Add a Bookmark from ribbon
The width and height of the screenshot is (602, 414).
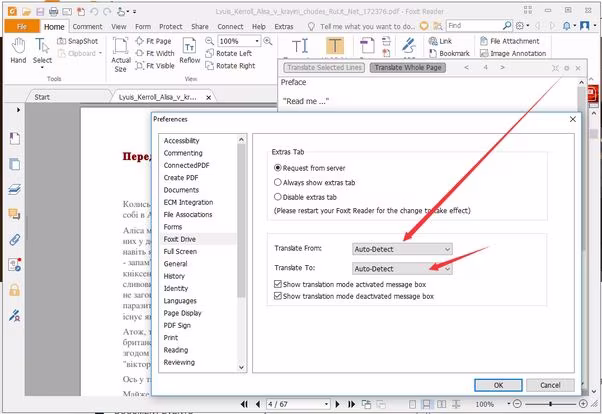(x=449, y=53)
